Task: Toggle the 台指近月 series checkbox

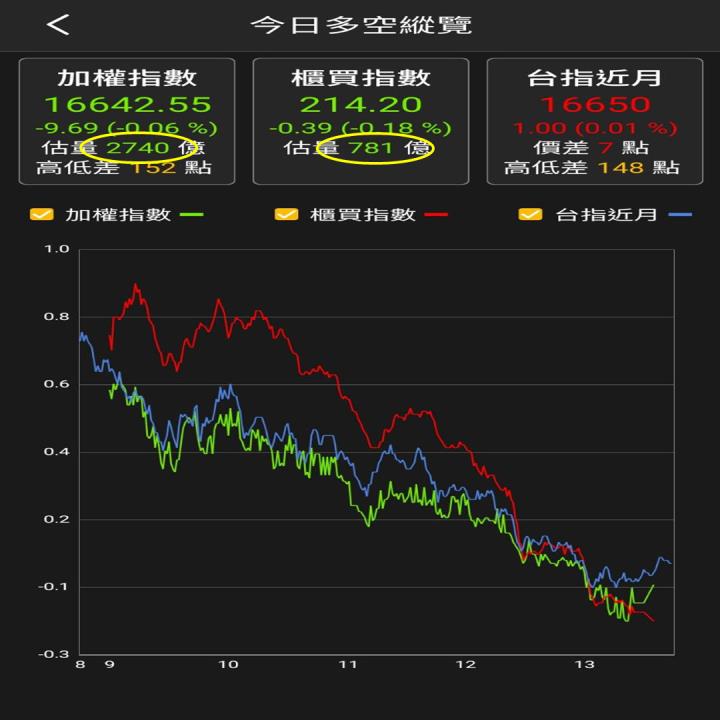Action: (x=530, y=214)
